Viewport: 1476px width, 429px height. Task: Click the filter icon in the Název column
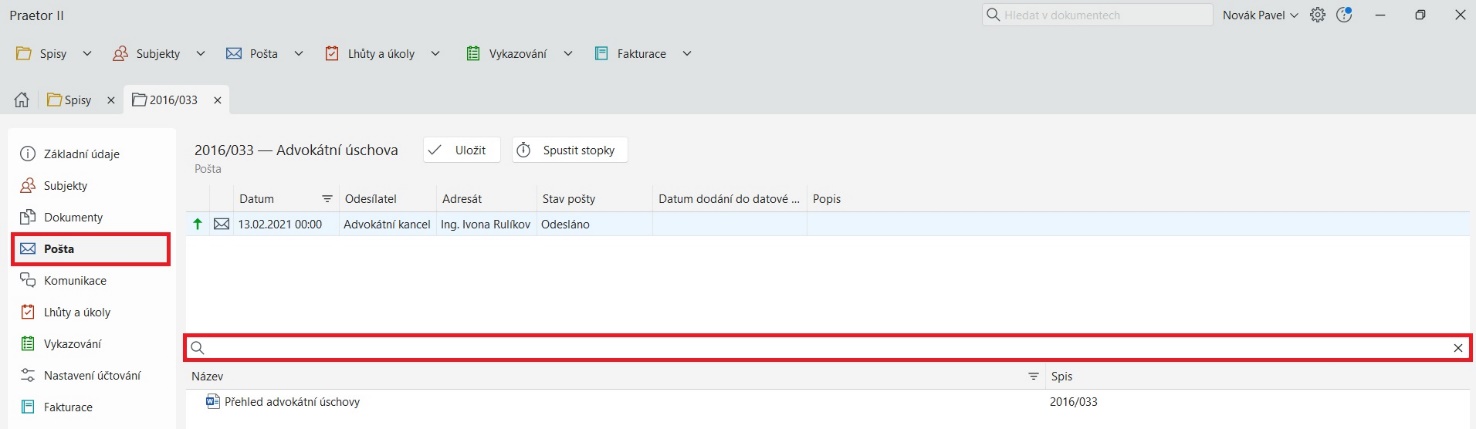[1033, 377]
